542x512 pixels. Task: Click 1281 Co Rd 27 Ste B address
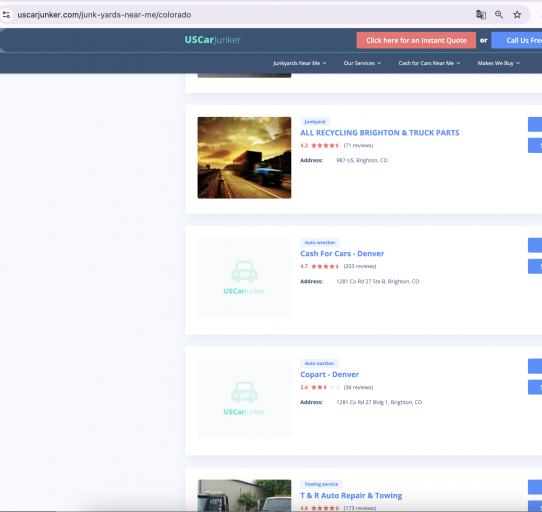[378, 281]
